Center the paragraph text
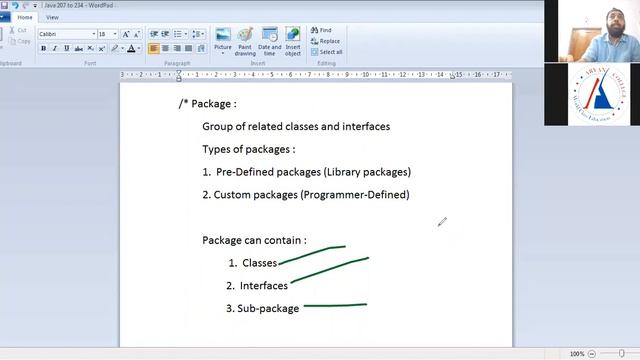Image resolution: width=640 pixels, height=360 pixels. pos(165,48)
